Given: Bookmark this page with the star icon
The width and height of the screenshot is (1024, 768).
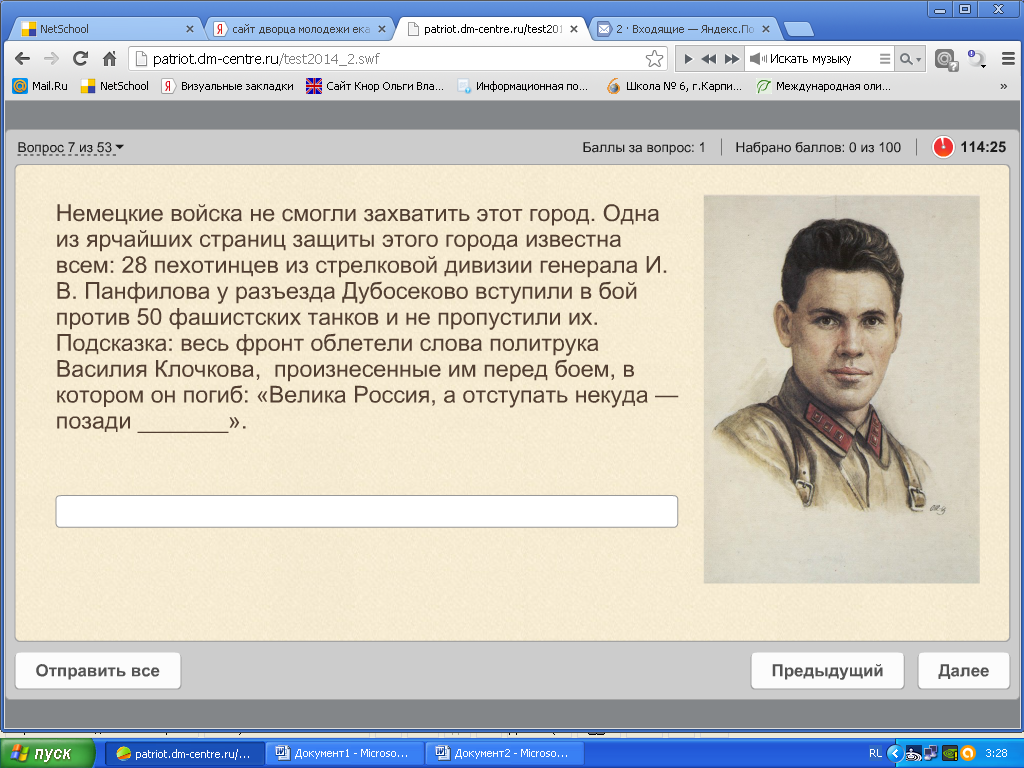Looking at the screenshot, I should [654, 59].
